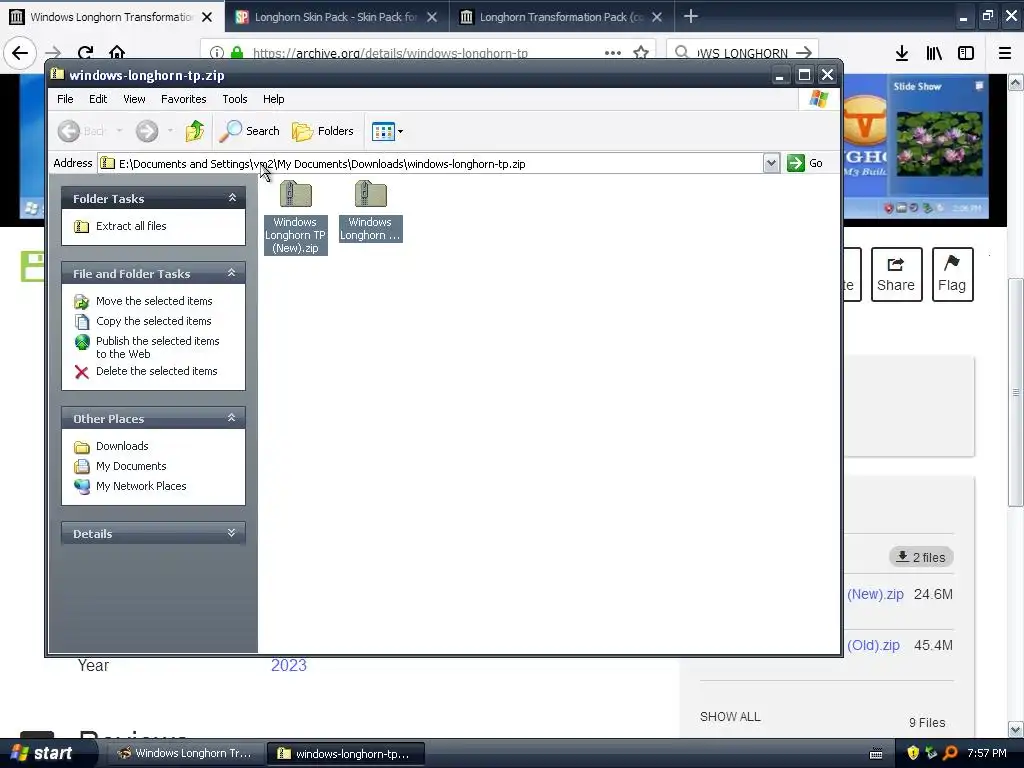
Task: Expand the Address bar dropdown
Action: coord(771,163)
